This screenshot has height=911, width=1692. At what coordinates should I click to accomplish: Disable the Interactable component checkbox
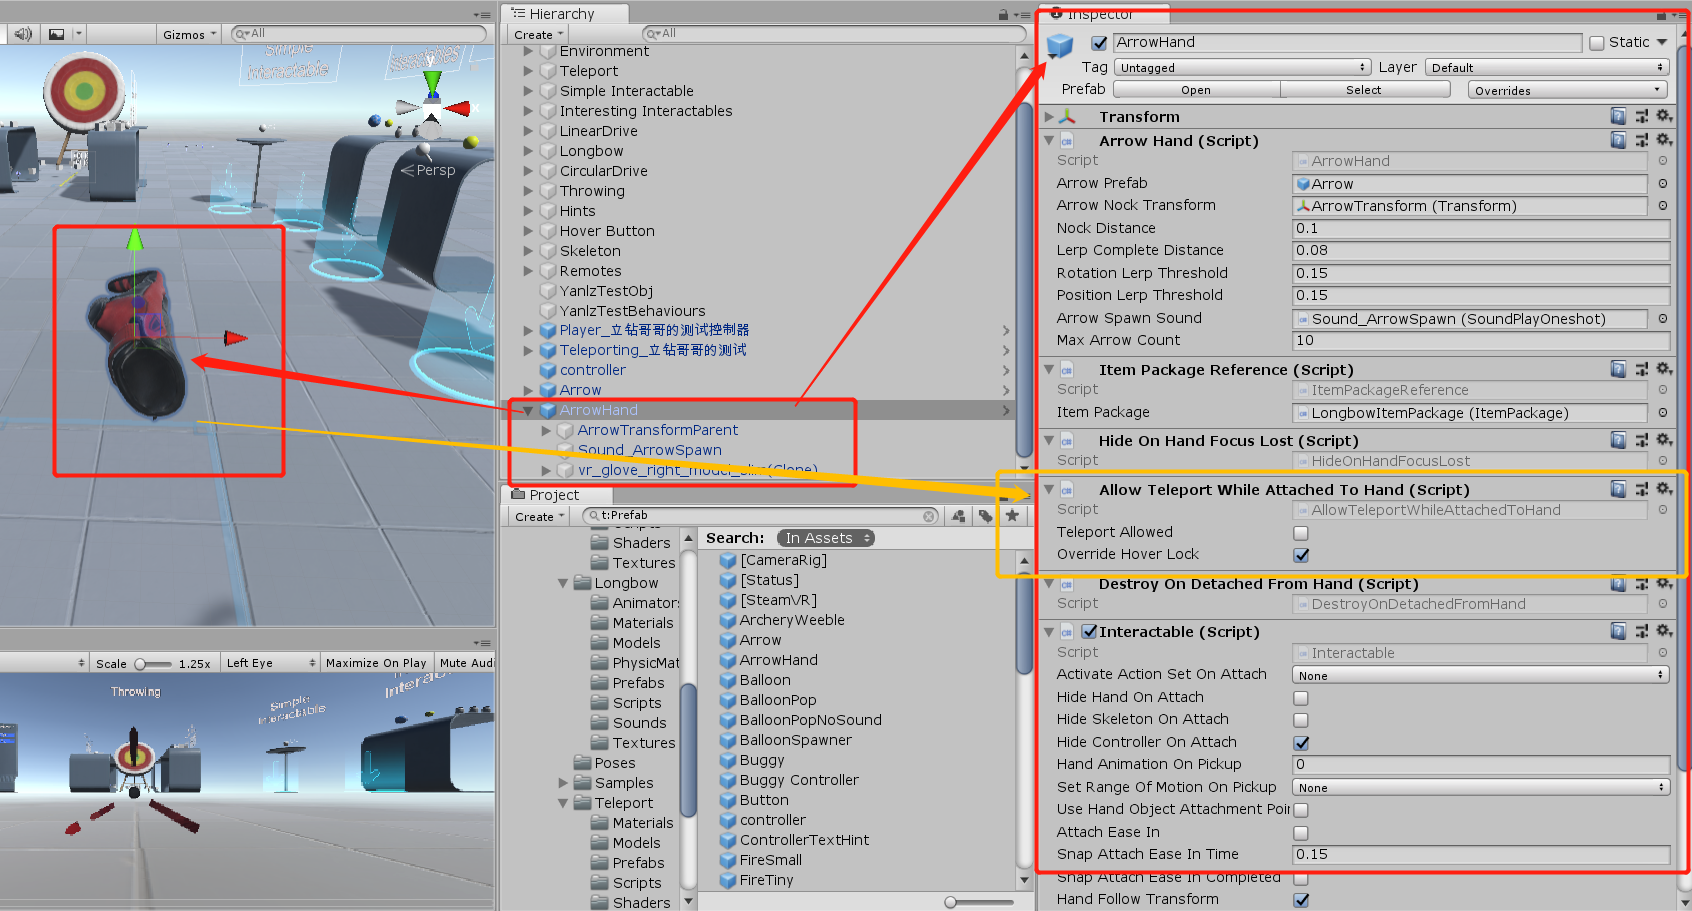pos(1090,631)
